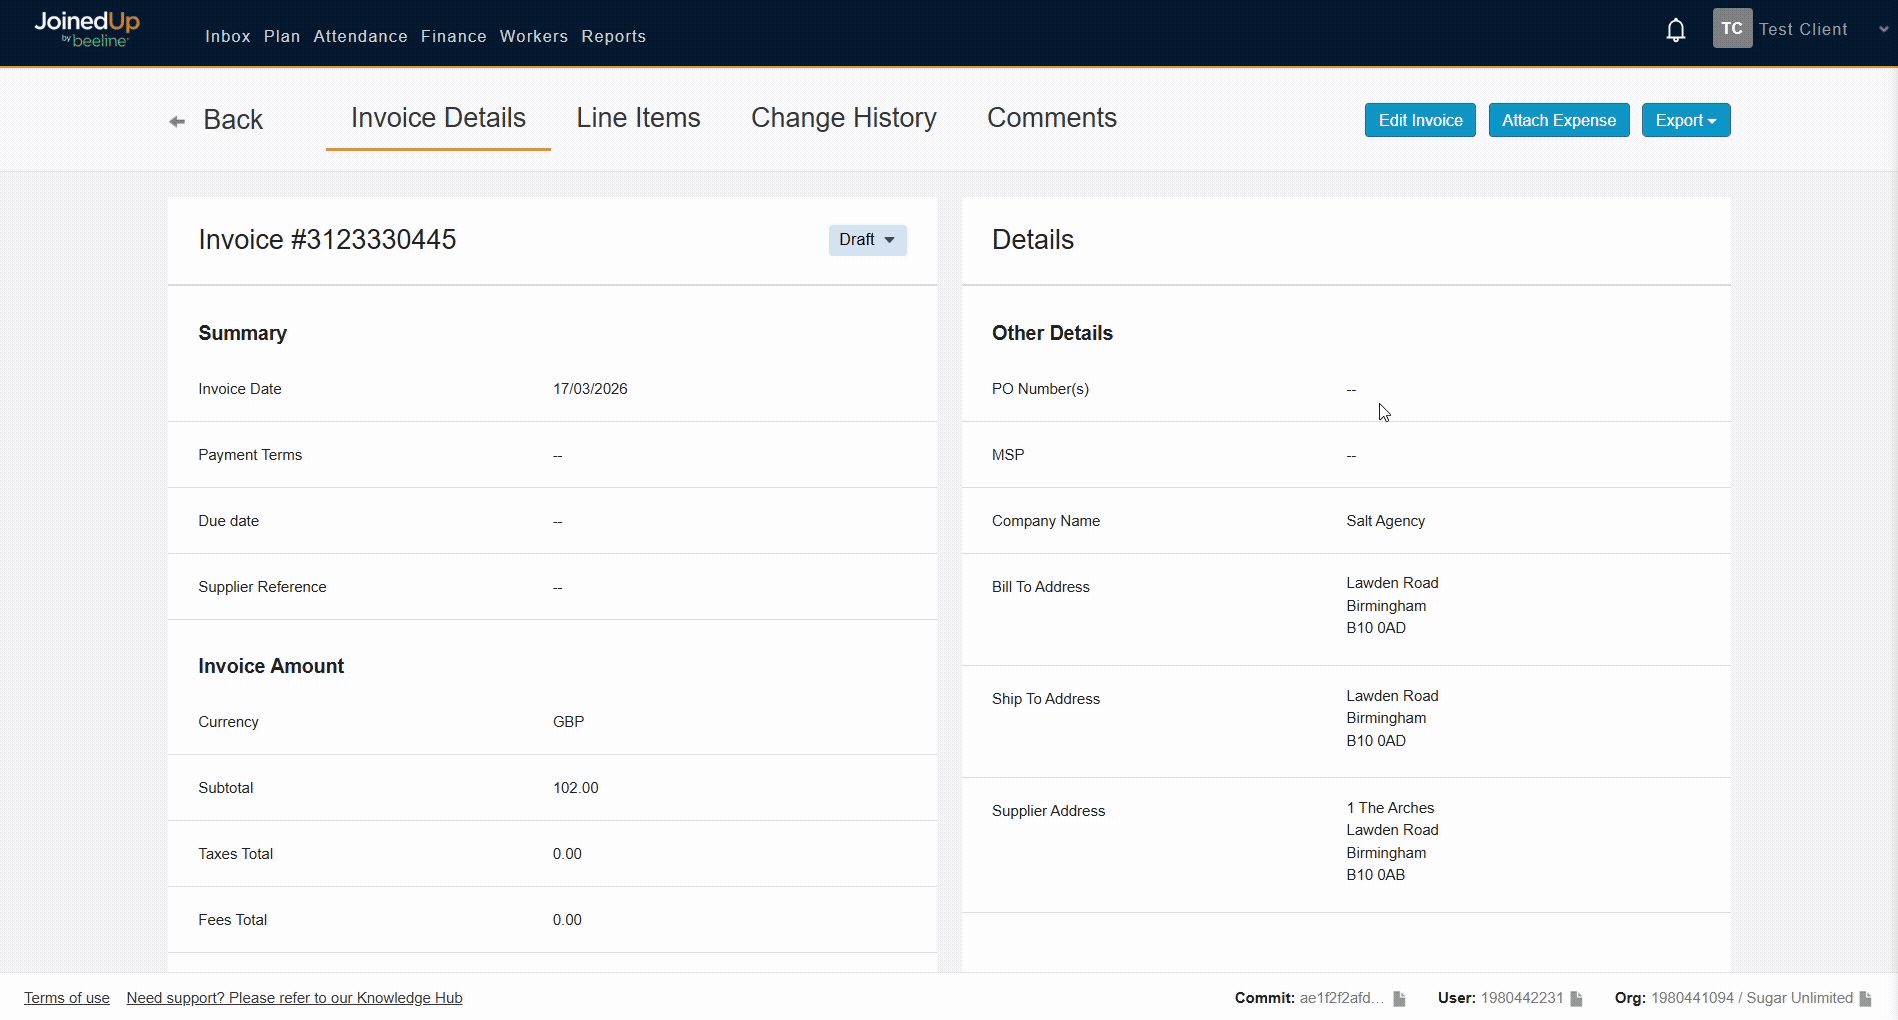Click the Attach Expense button

coord(1558,120)
